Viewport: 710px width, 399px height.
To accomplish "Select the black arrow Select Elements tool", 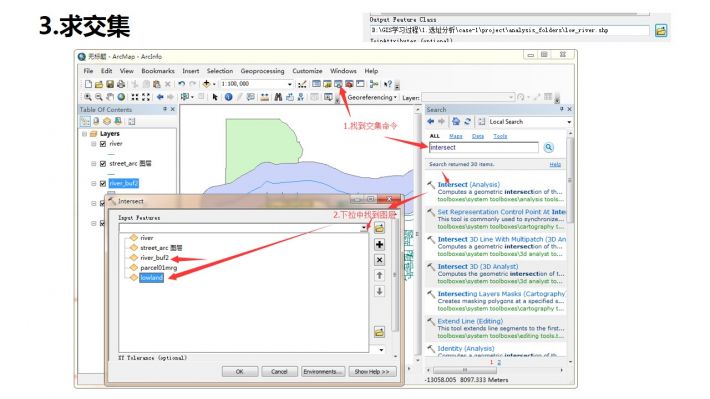I will tap(215, 97).
